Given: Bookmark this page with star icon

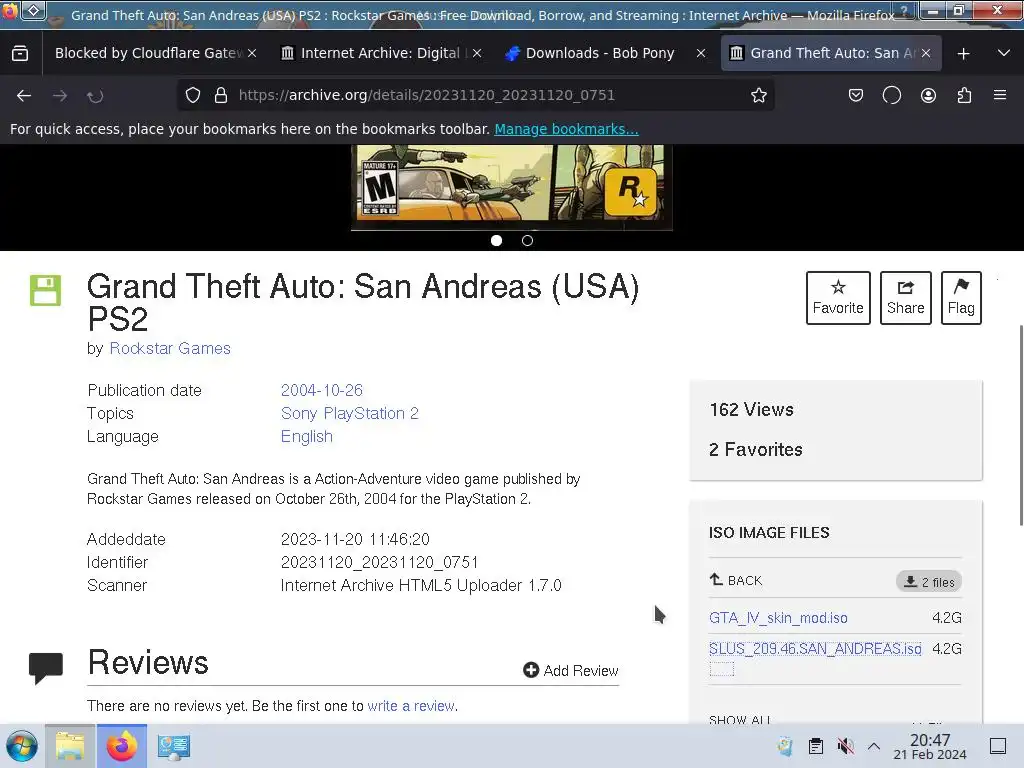Looking at the screenshot, I should click(758, 95).
